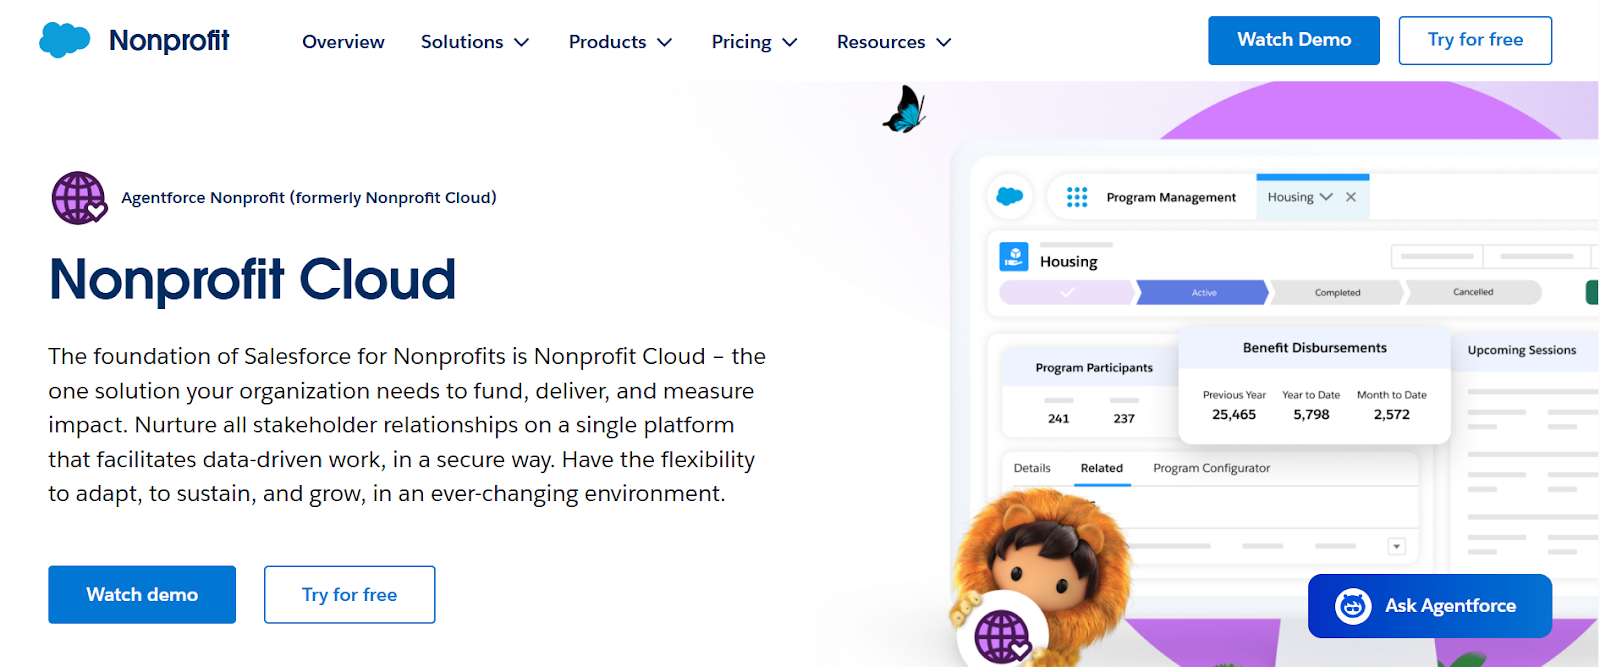This screenshot has height=667, width=1600.
Task: Expand the Pricing chevron arrow
Action: pyautogui.click(x=789, y=43)
